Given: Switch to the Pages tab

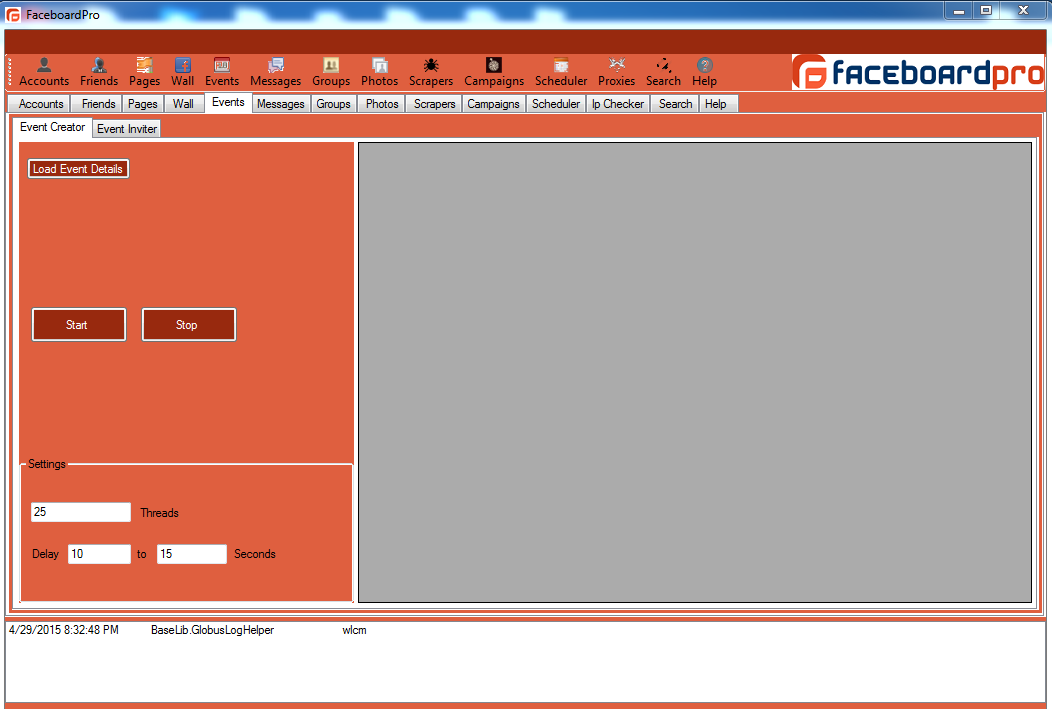Looking at the screenshot, I should (x=142, y=104).
